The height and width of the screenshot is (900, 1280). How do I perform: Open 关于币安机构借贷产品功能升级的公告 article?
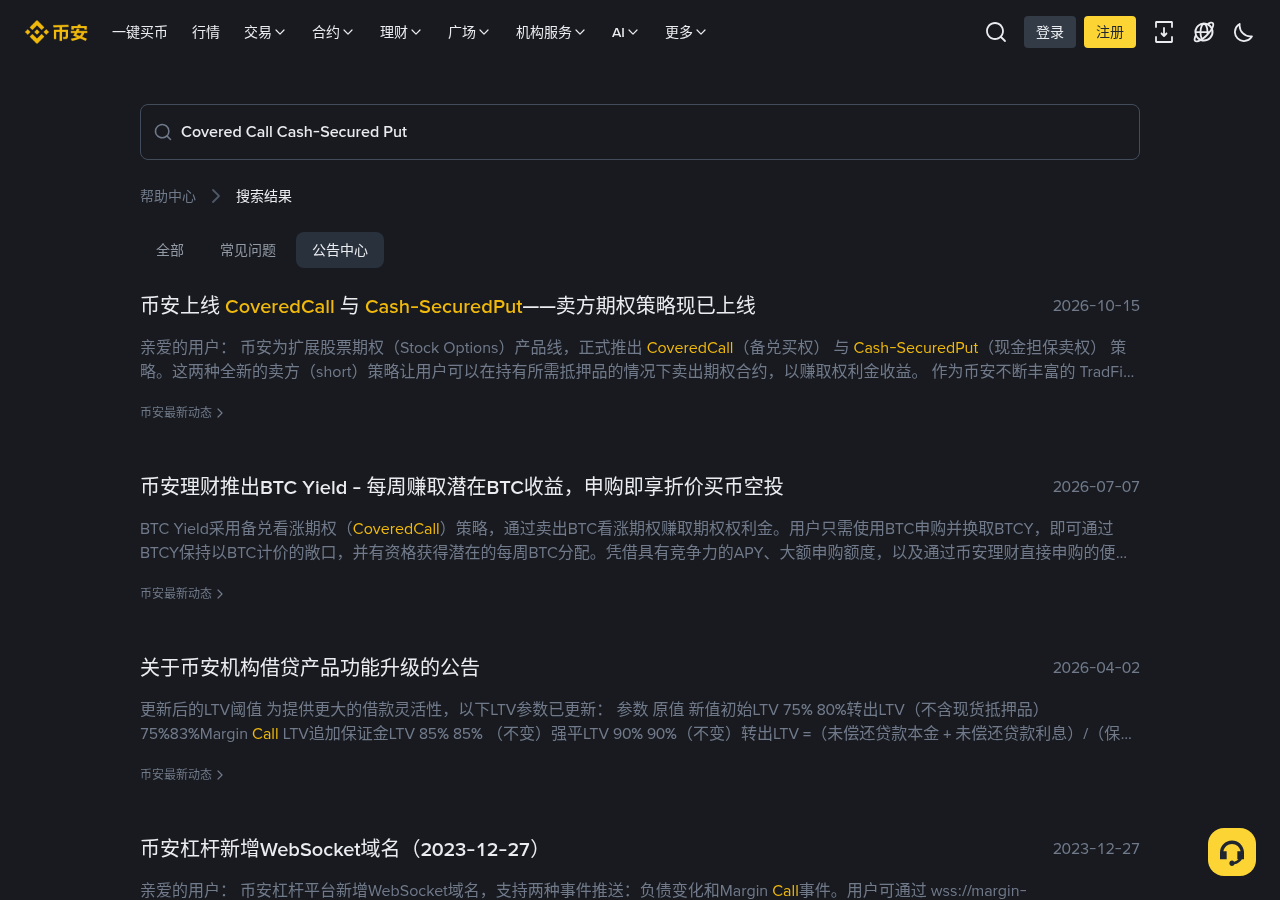pyautogui.click(x=310, y=668)
